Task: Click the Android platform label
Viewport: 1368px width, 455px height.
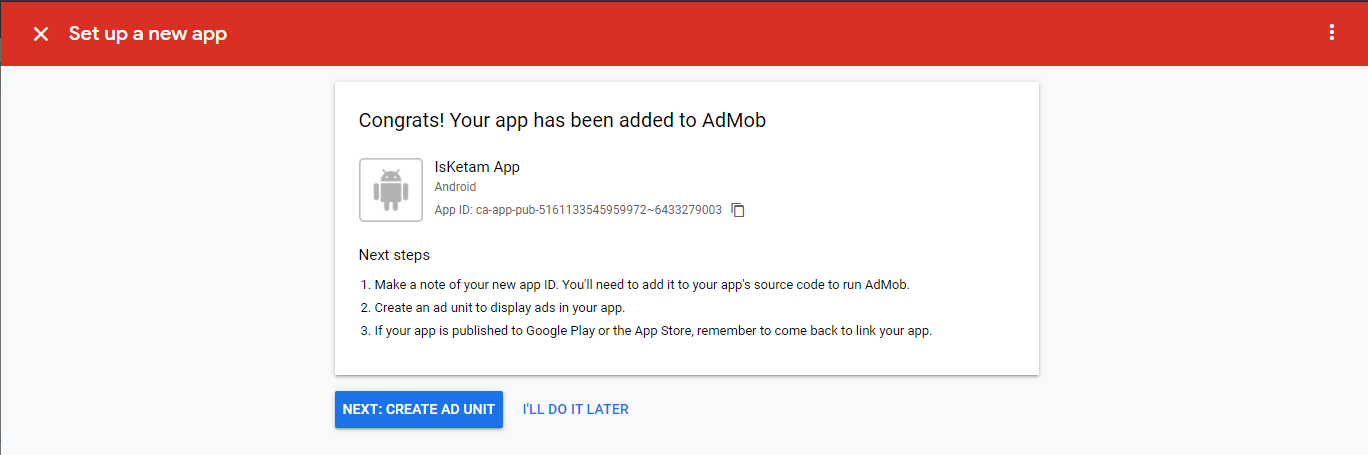Action: pyautogui.click(x=455, y=187)
